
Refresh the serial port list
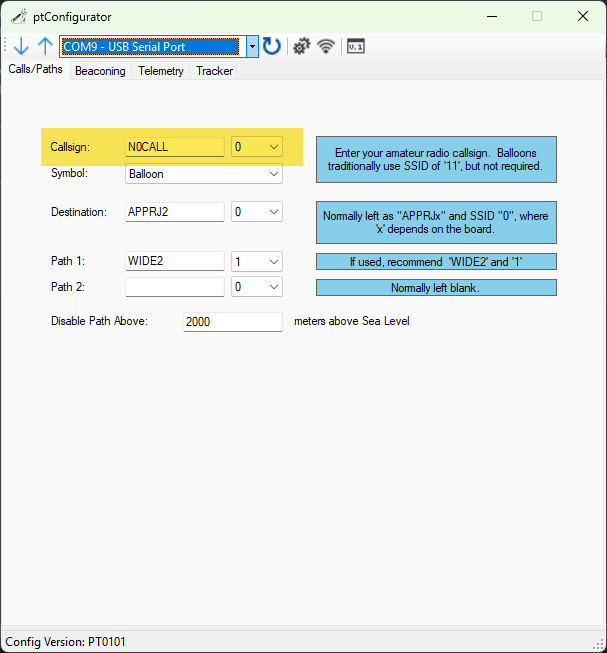(x=272, y=46)
